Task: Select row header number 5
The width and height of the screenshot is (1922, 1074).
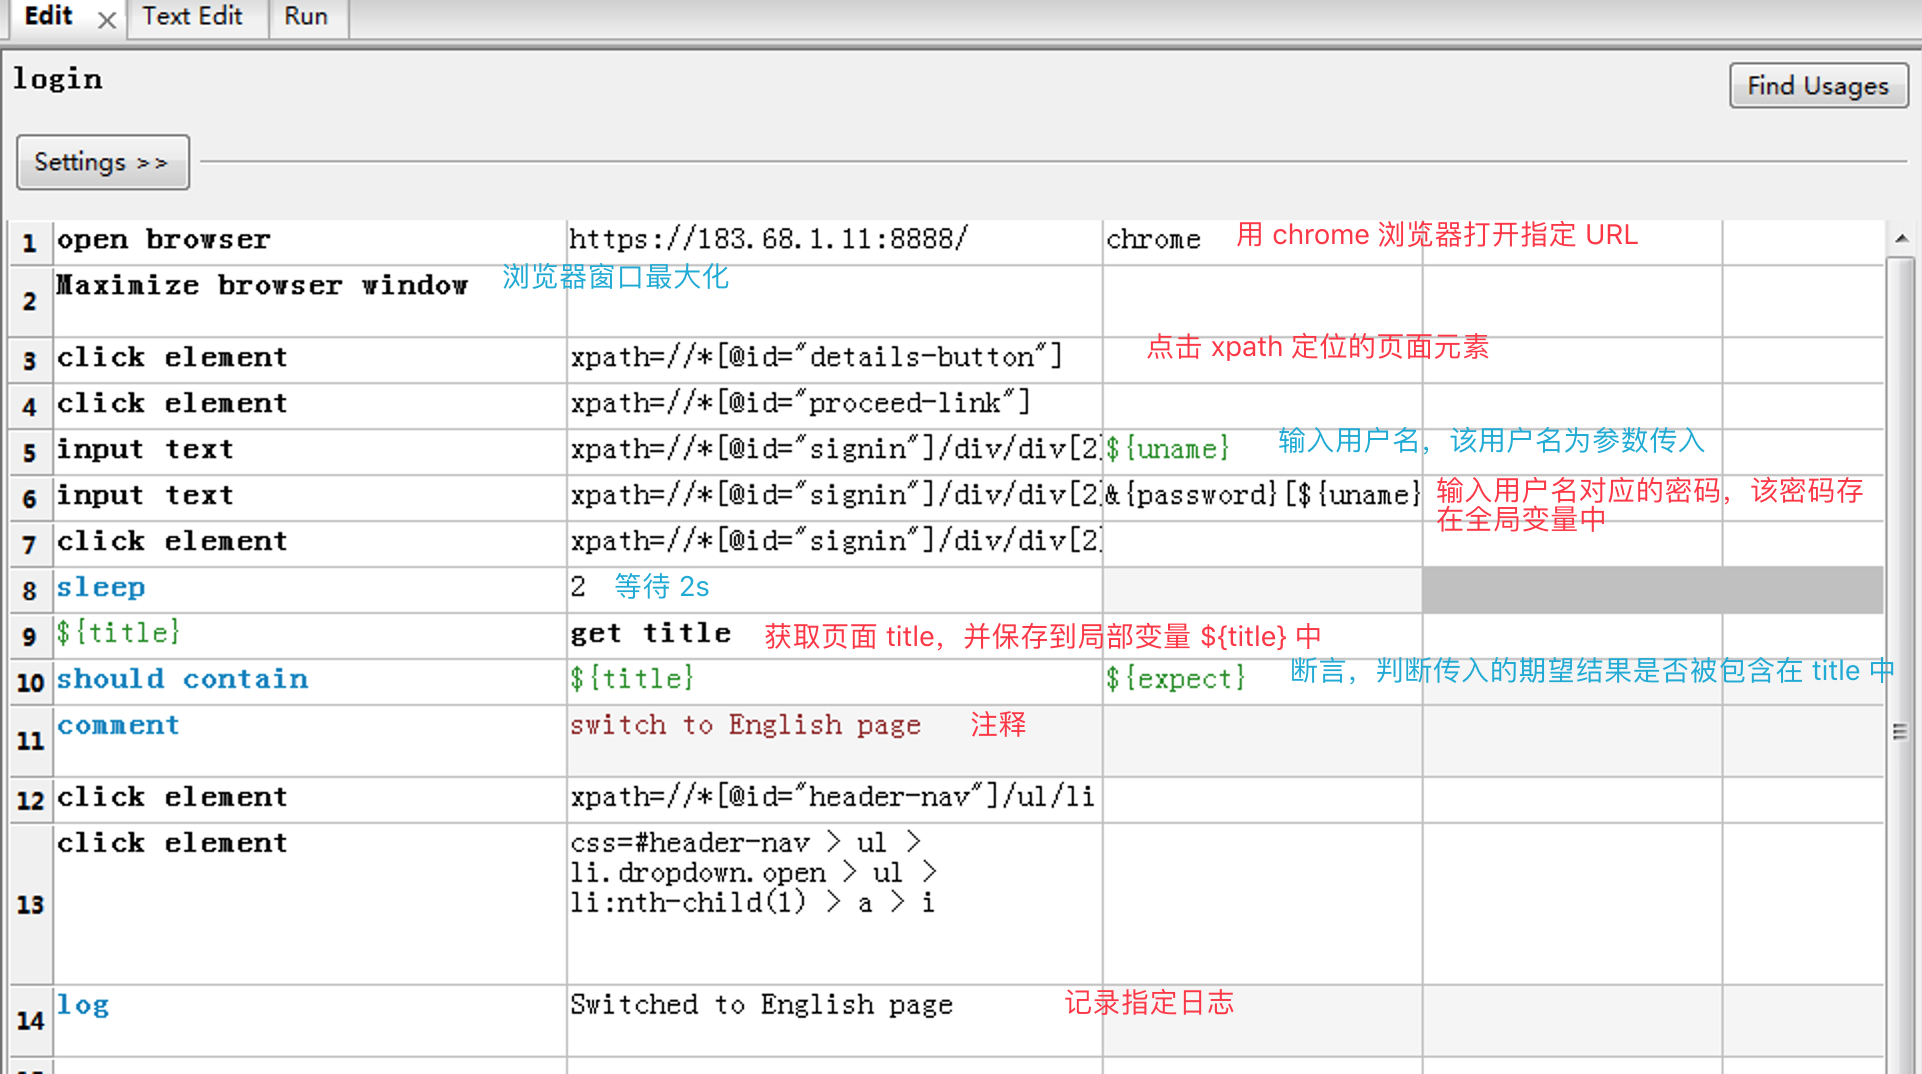Action: 30,452
